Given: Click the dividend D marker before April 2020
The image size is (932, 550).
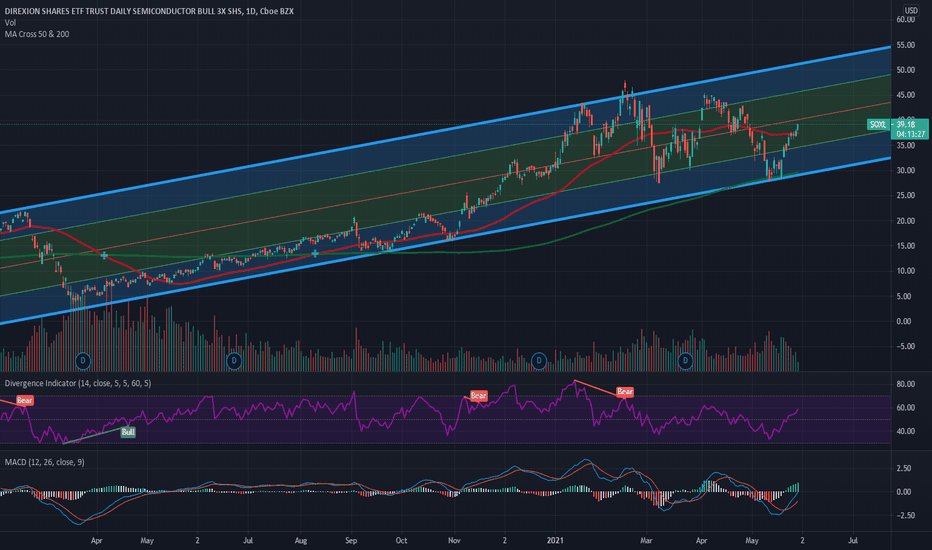Looking at the screenshot, I should coord(83,360).
